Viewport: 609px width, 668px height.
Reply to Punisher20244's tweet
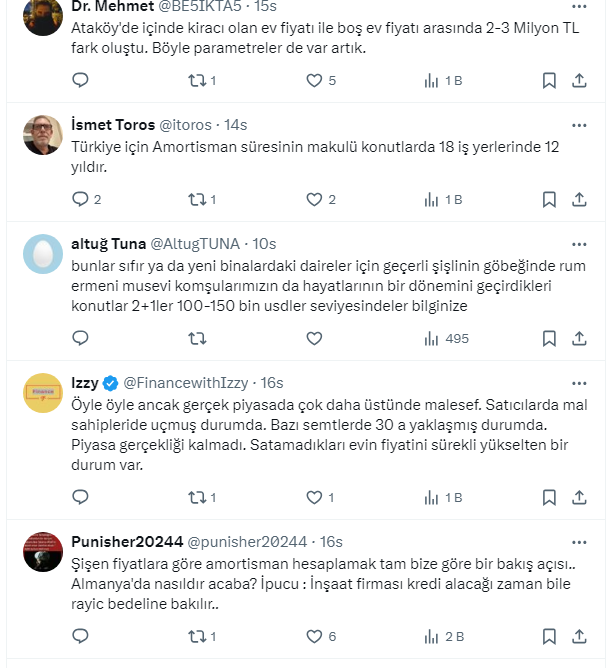tap(81, 635)
